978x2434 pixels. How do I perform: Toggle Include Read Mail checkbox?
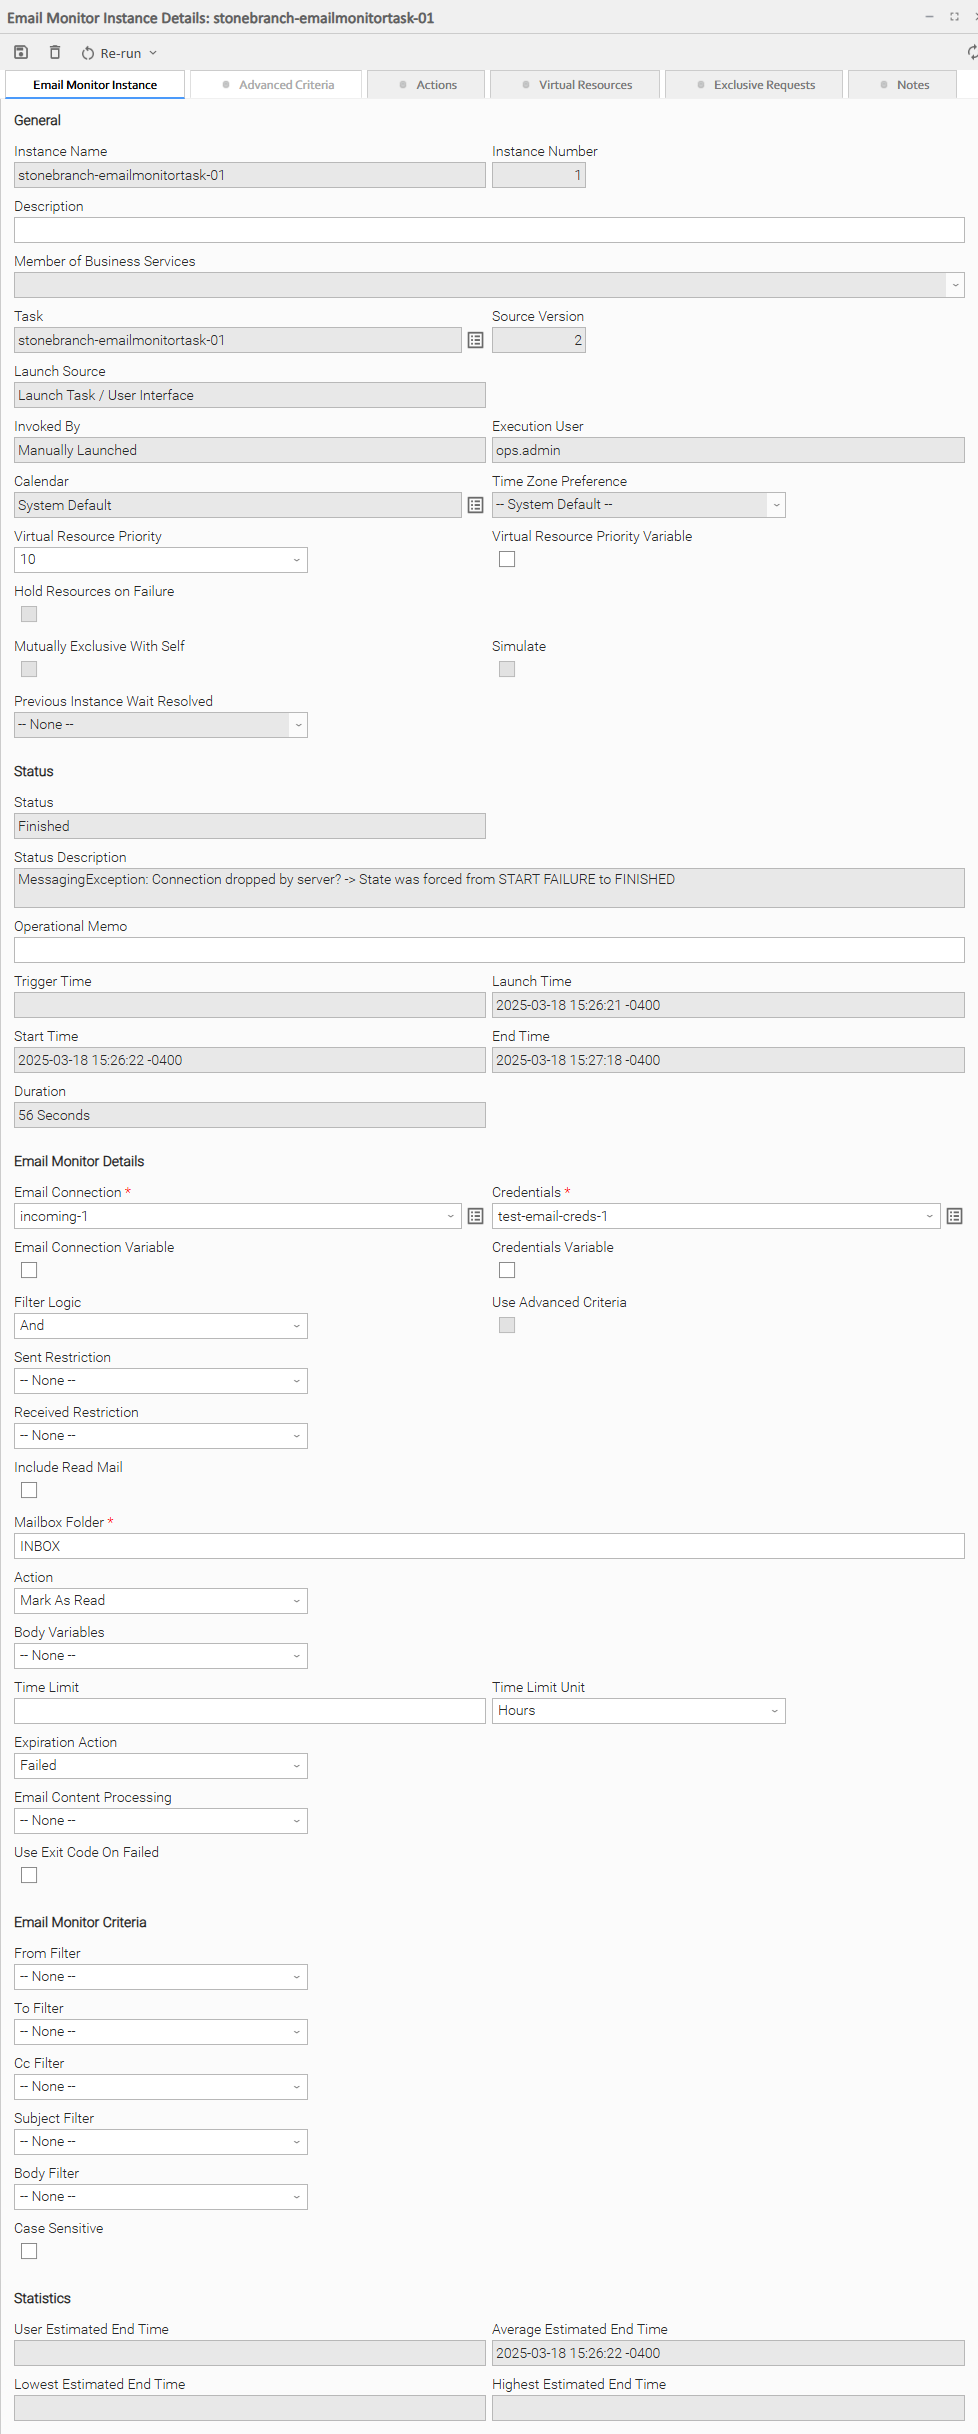[x=29, y=1491]
